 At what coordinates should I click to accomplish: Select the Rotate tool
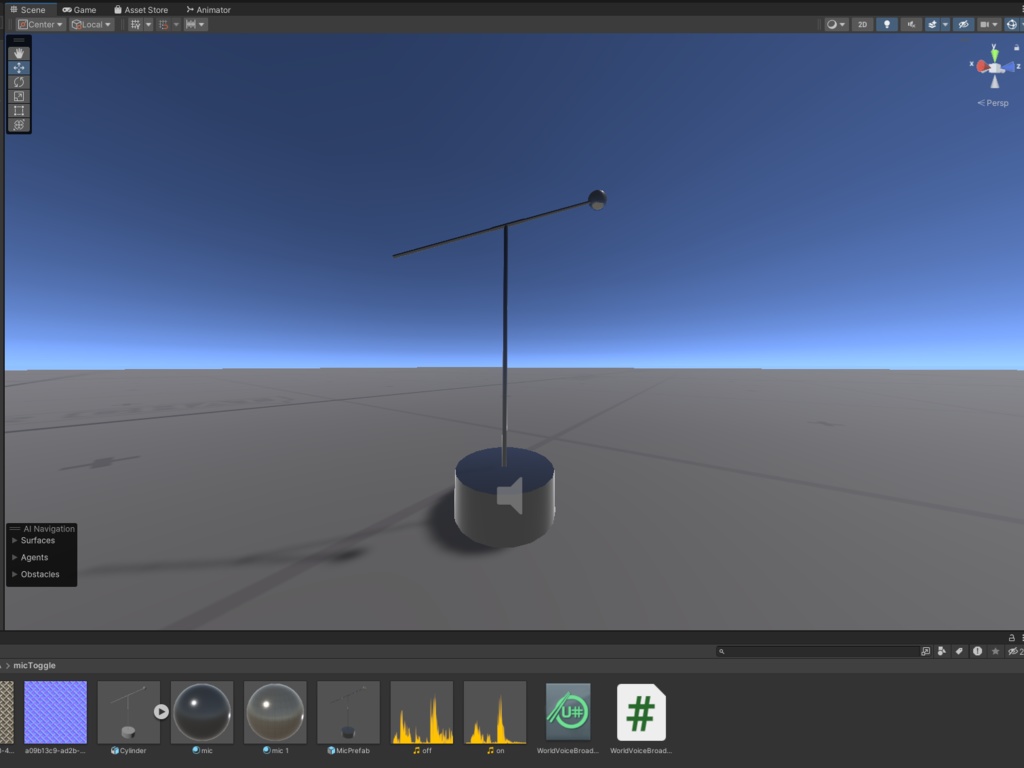(18, 82)
